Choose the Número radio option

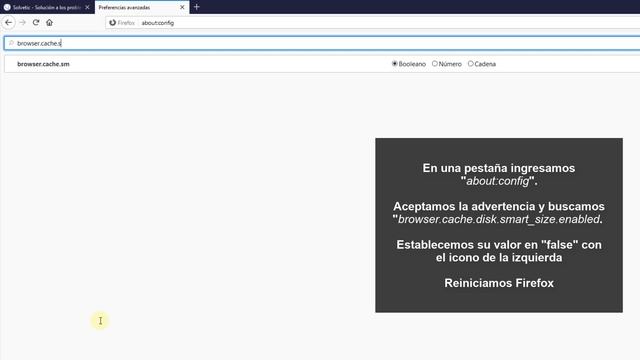click(x=435, y=64)
